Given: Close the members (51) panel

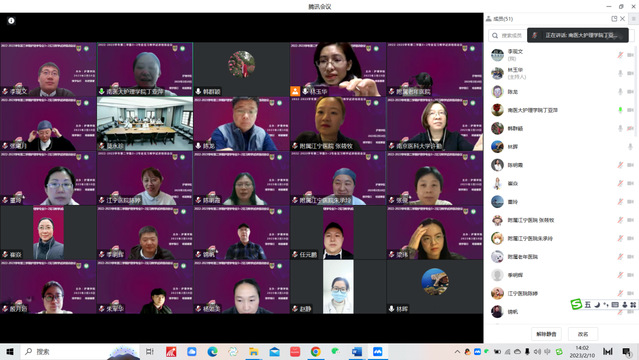Looking at the screenshot, I should point(623,19).
